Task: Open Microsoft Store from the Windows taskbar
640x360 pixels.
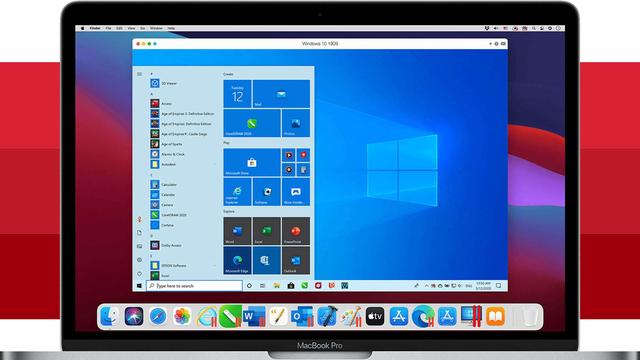Action: point(291,286)
